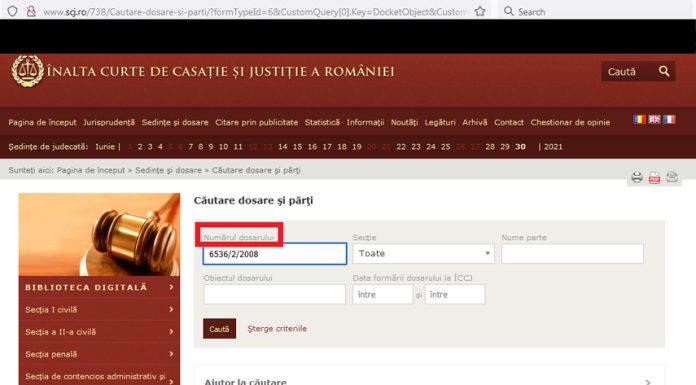Select court session day 14

pyautogui.click(x=283, y=147)
